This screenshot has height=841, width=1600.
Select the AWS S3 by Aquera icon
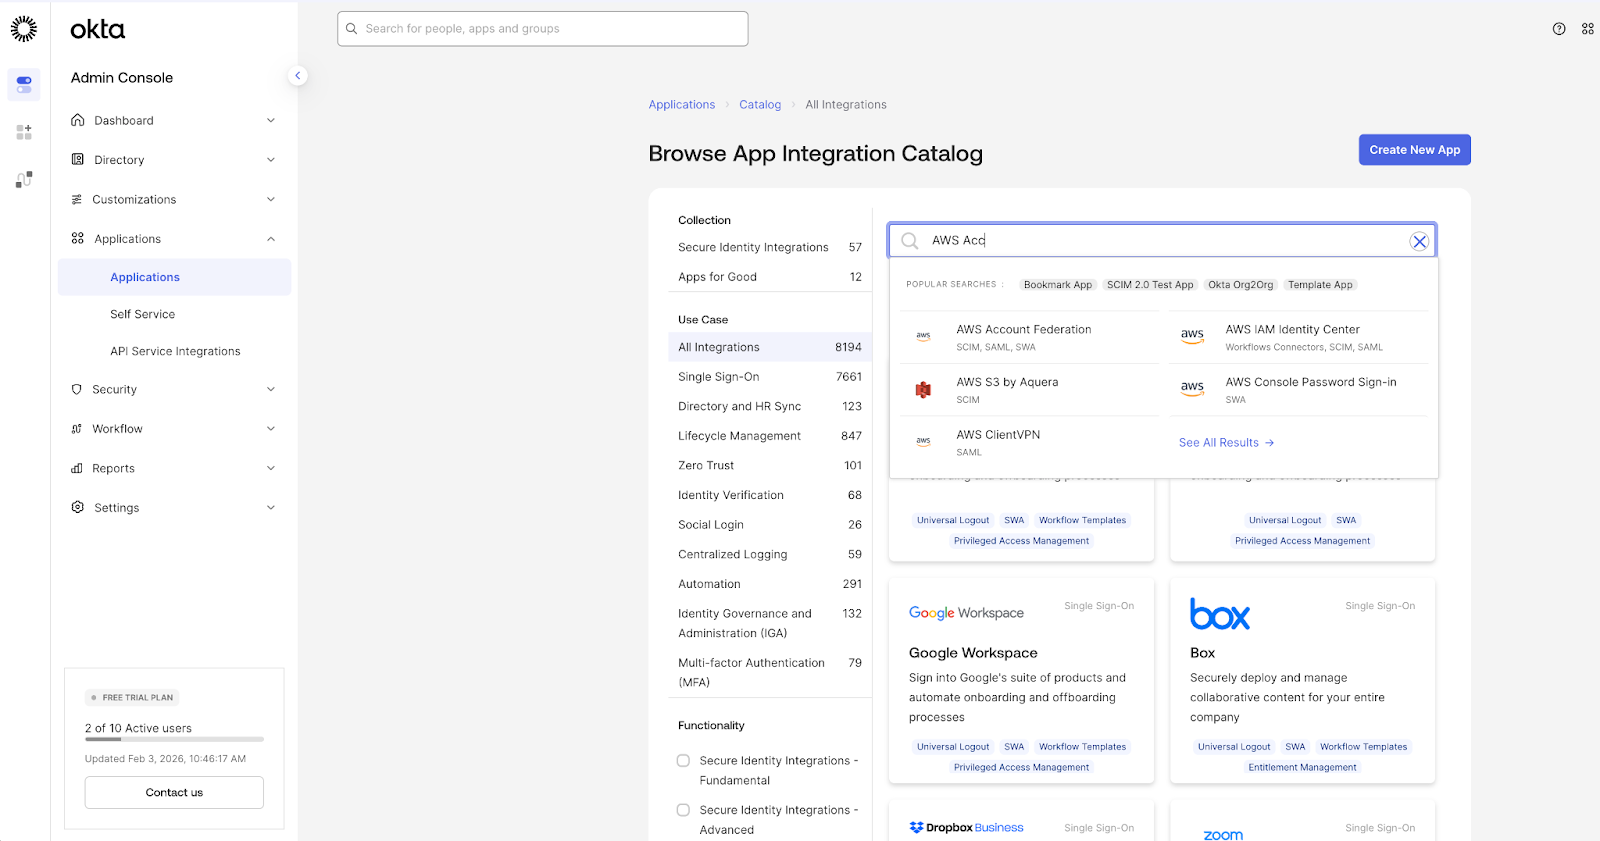[923, 390]
